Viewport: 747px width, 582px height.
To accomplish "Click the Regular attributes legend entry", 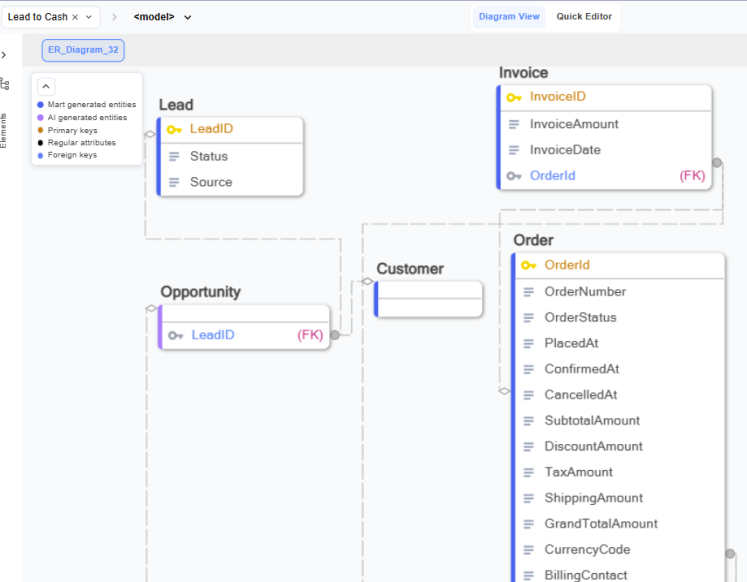I will [x=81, y=142].
